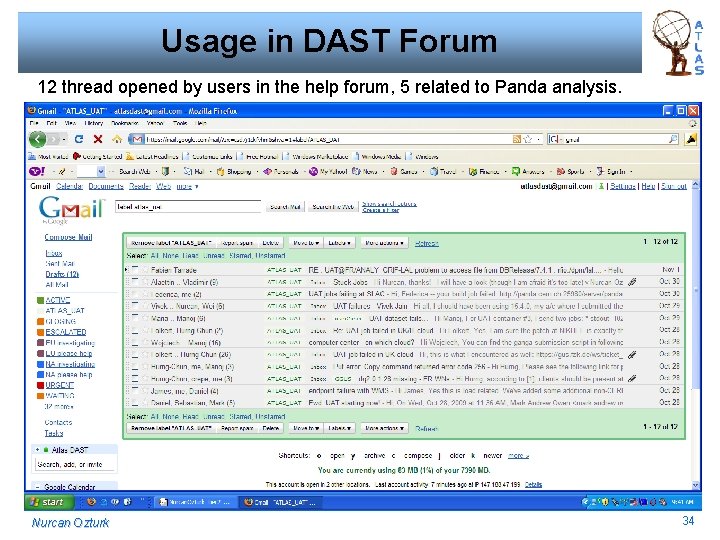Image resolution: width=720 pixels, height=540 pixels.
Task: Open the Yahoo toolbar search box dropdown
Action: (101, 171)
